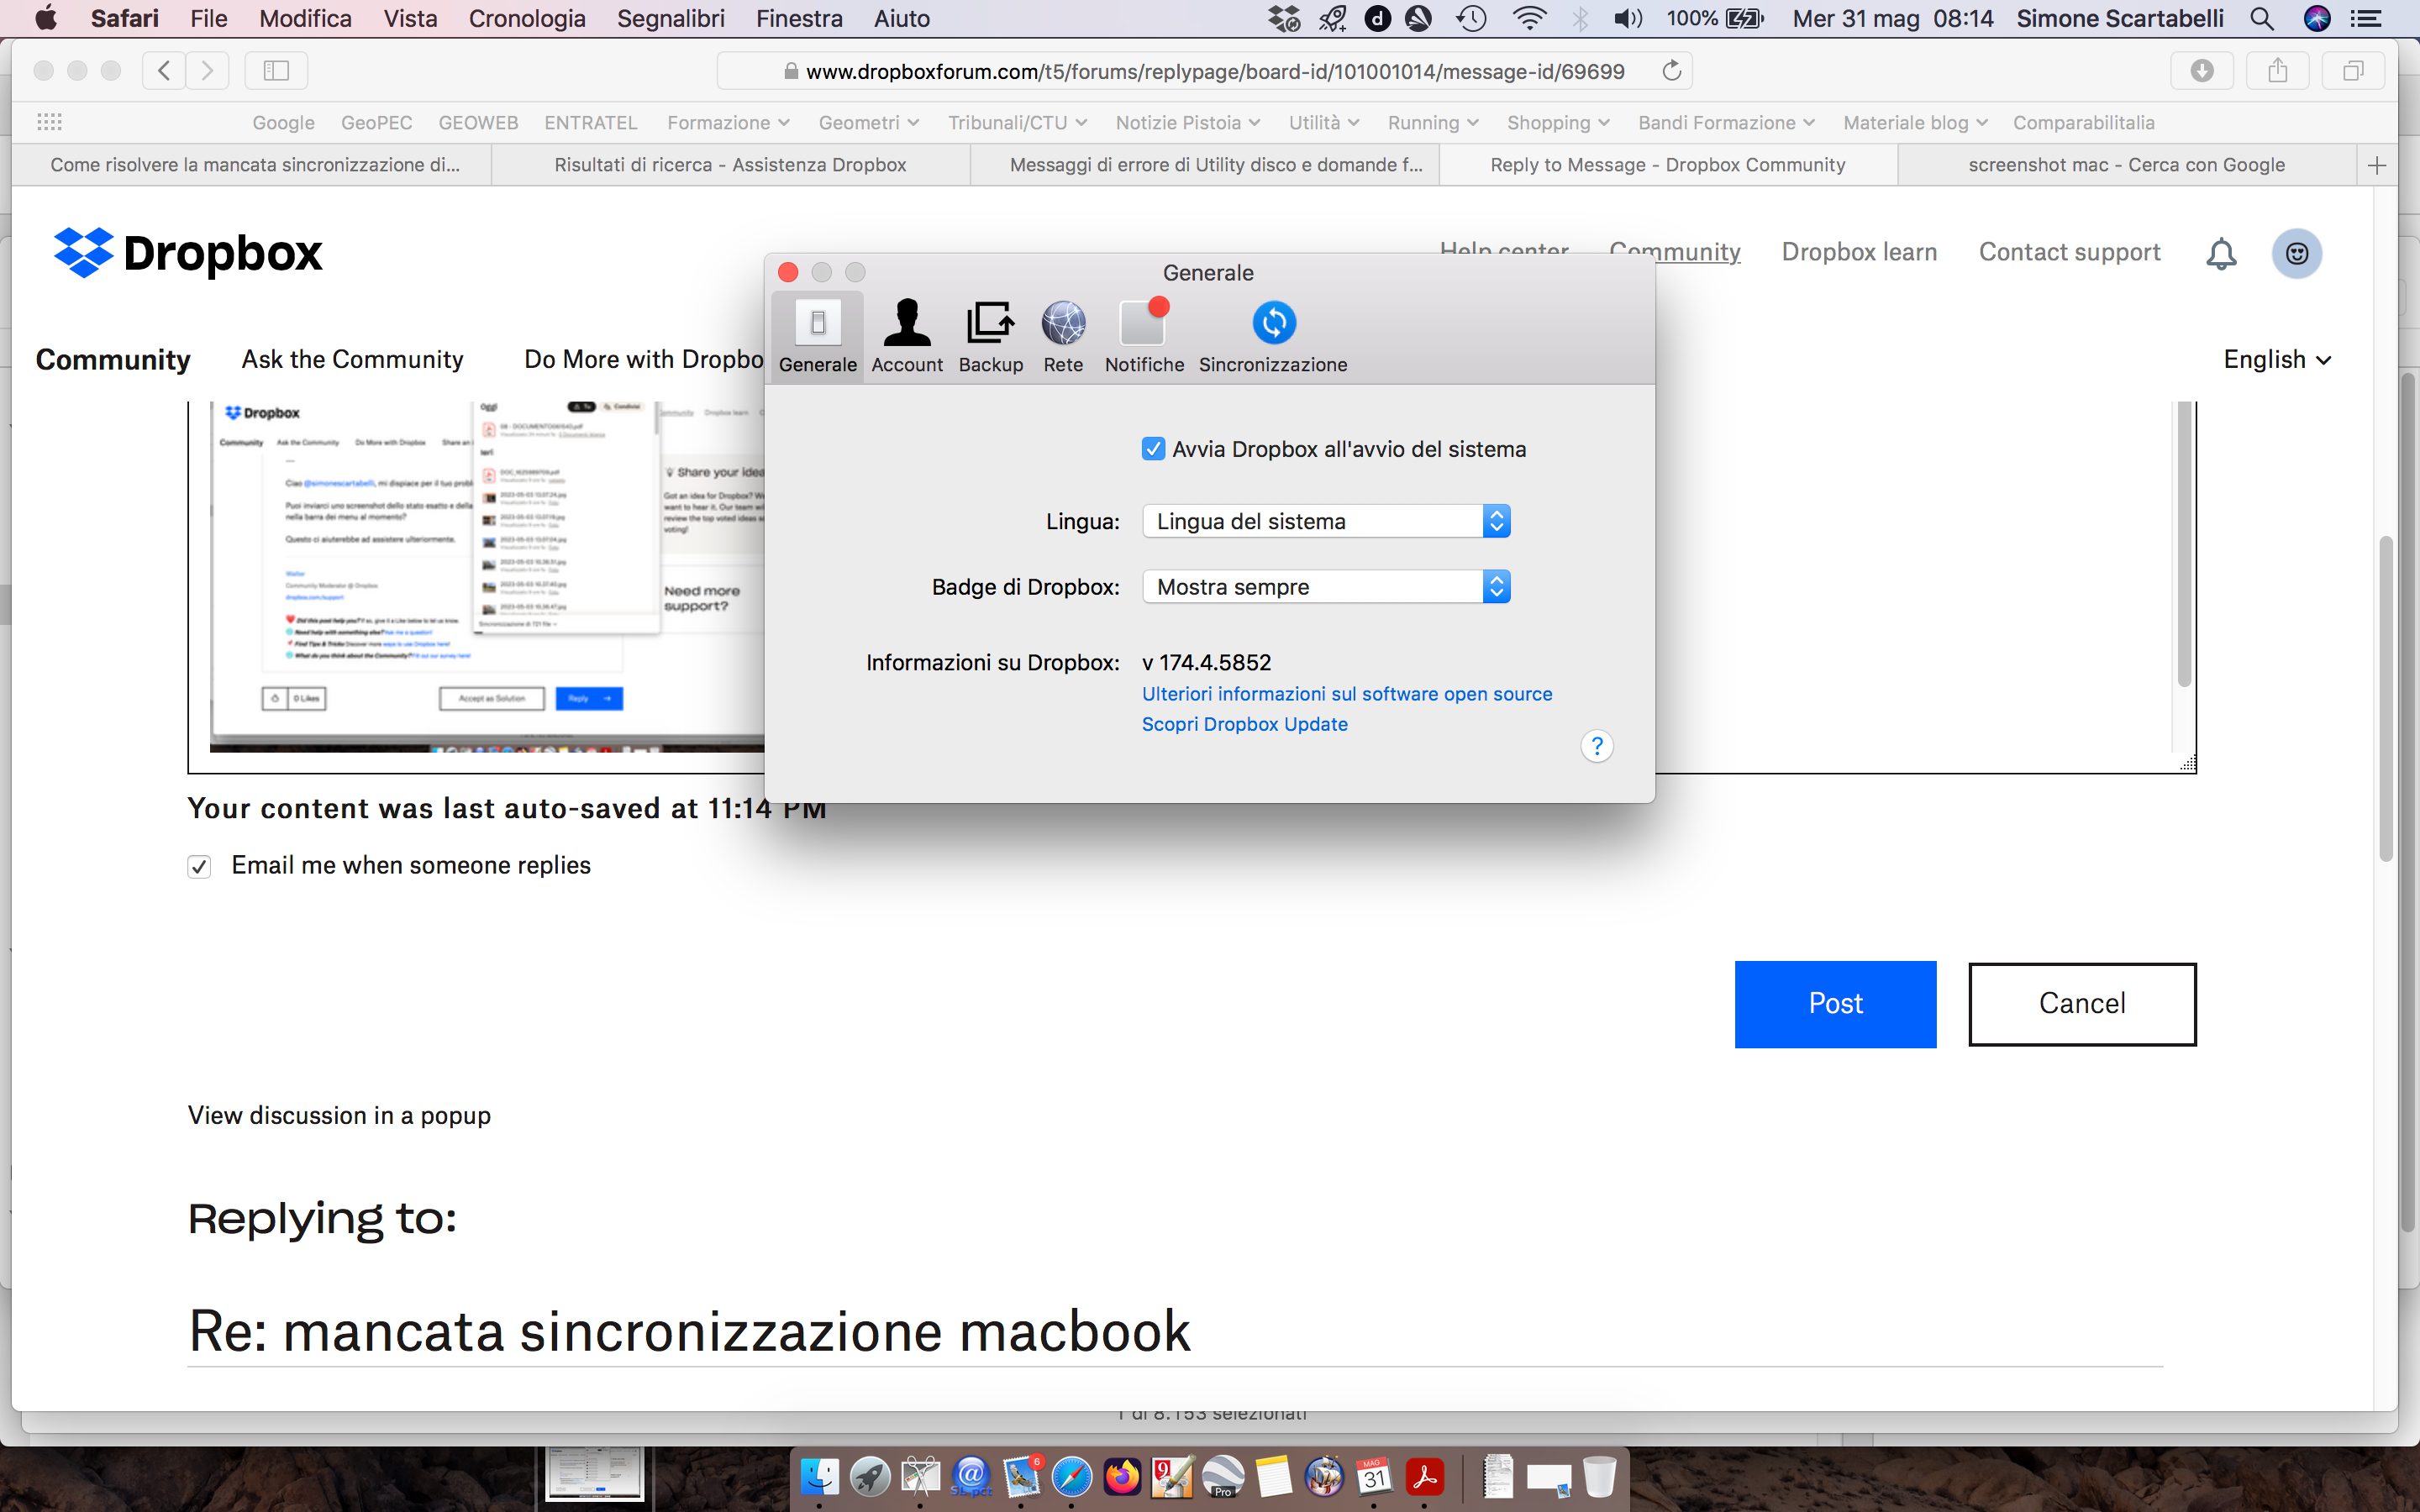
Task: Click the help question mark button
Action: click(x=1597, y=746)
